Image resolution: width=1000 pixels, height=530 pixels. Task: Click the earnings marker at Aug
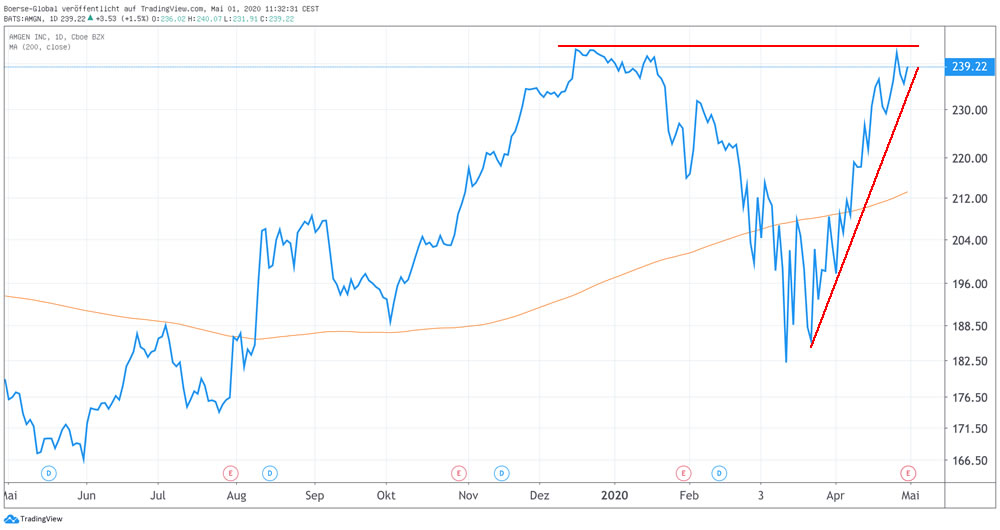231,471
